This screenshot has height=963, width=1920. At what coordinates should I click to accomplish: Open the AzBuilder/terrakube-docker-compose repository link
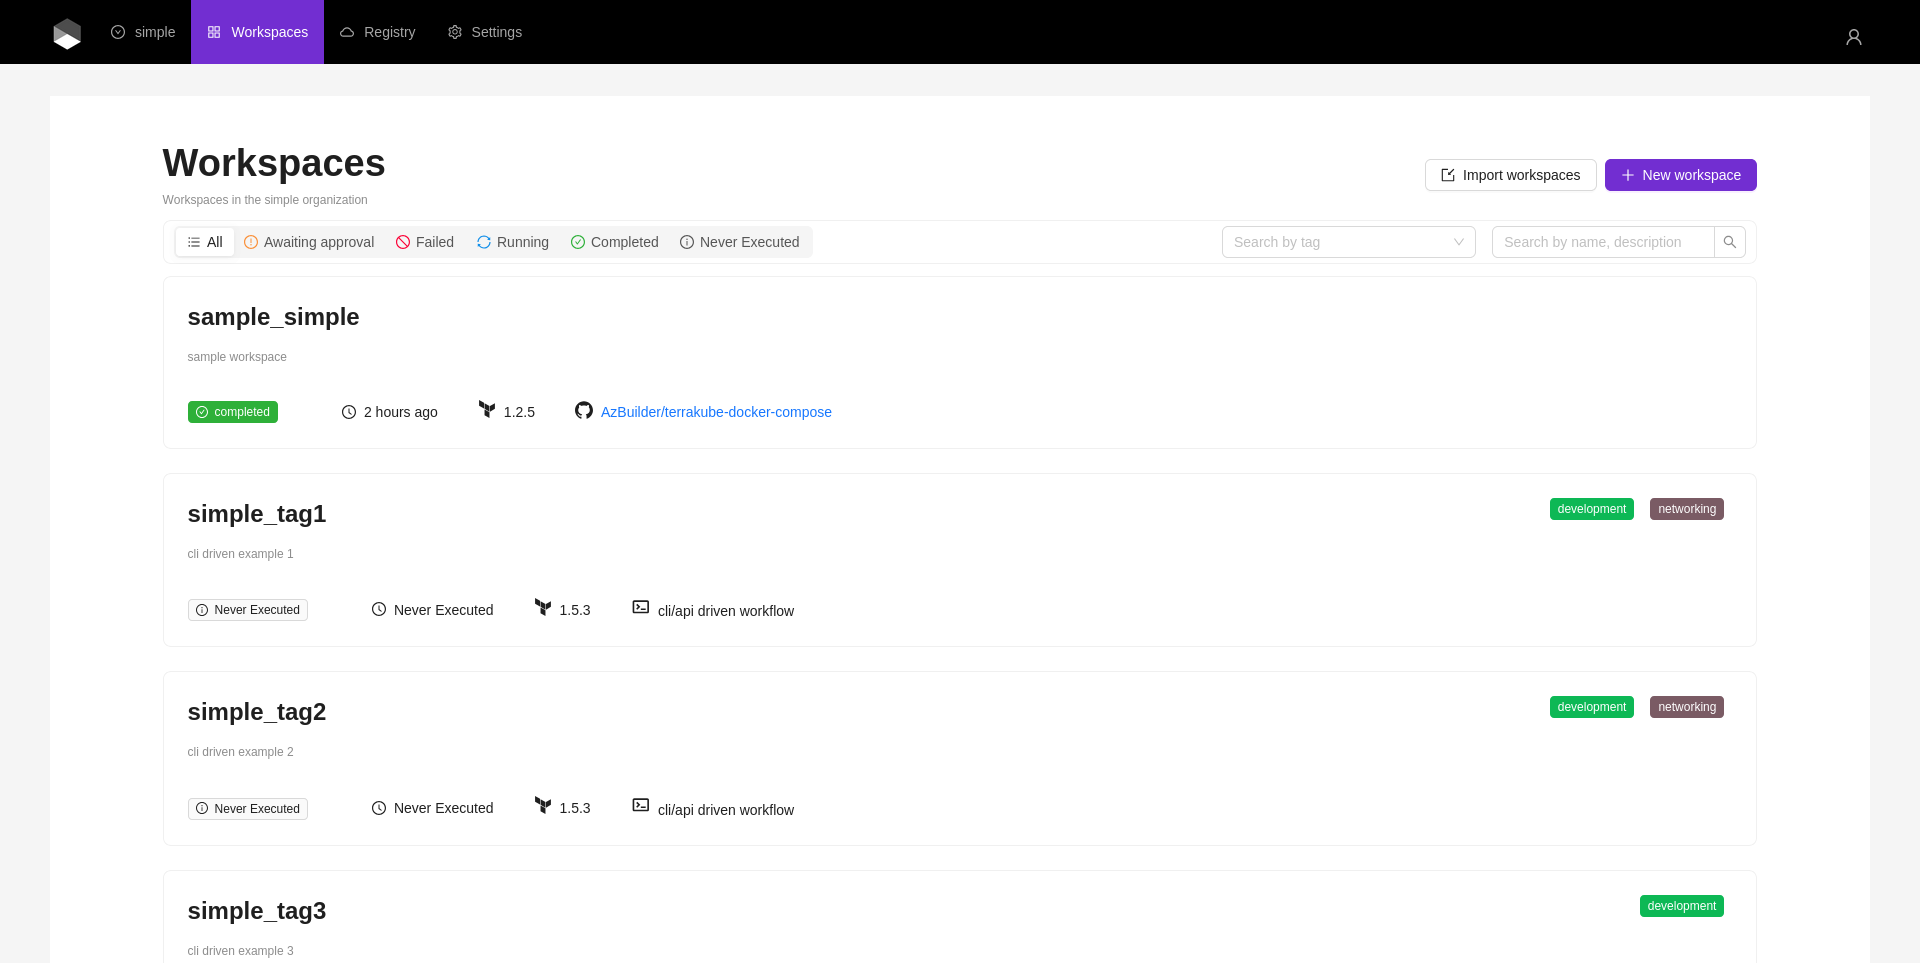716,412
